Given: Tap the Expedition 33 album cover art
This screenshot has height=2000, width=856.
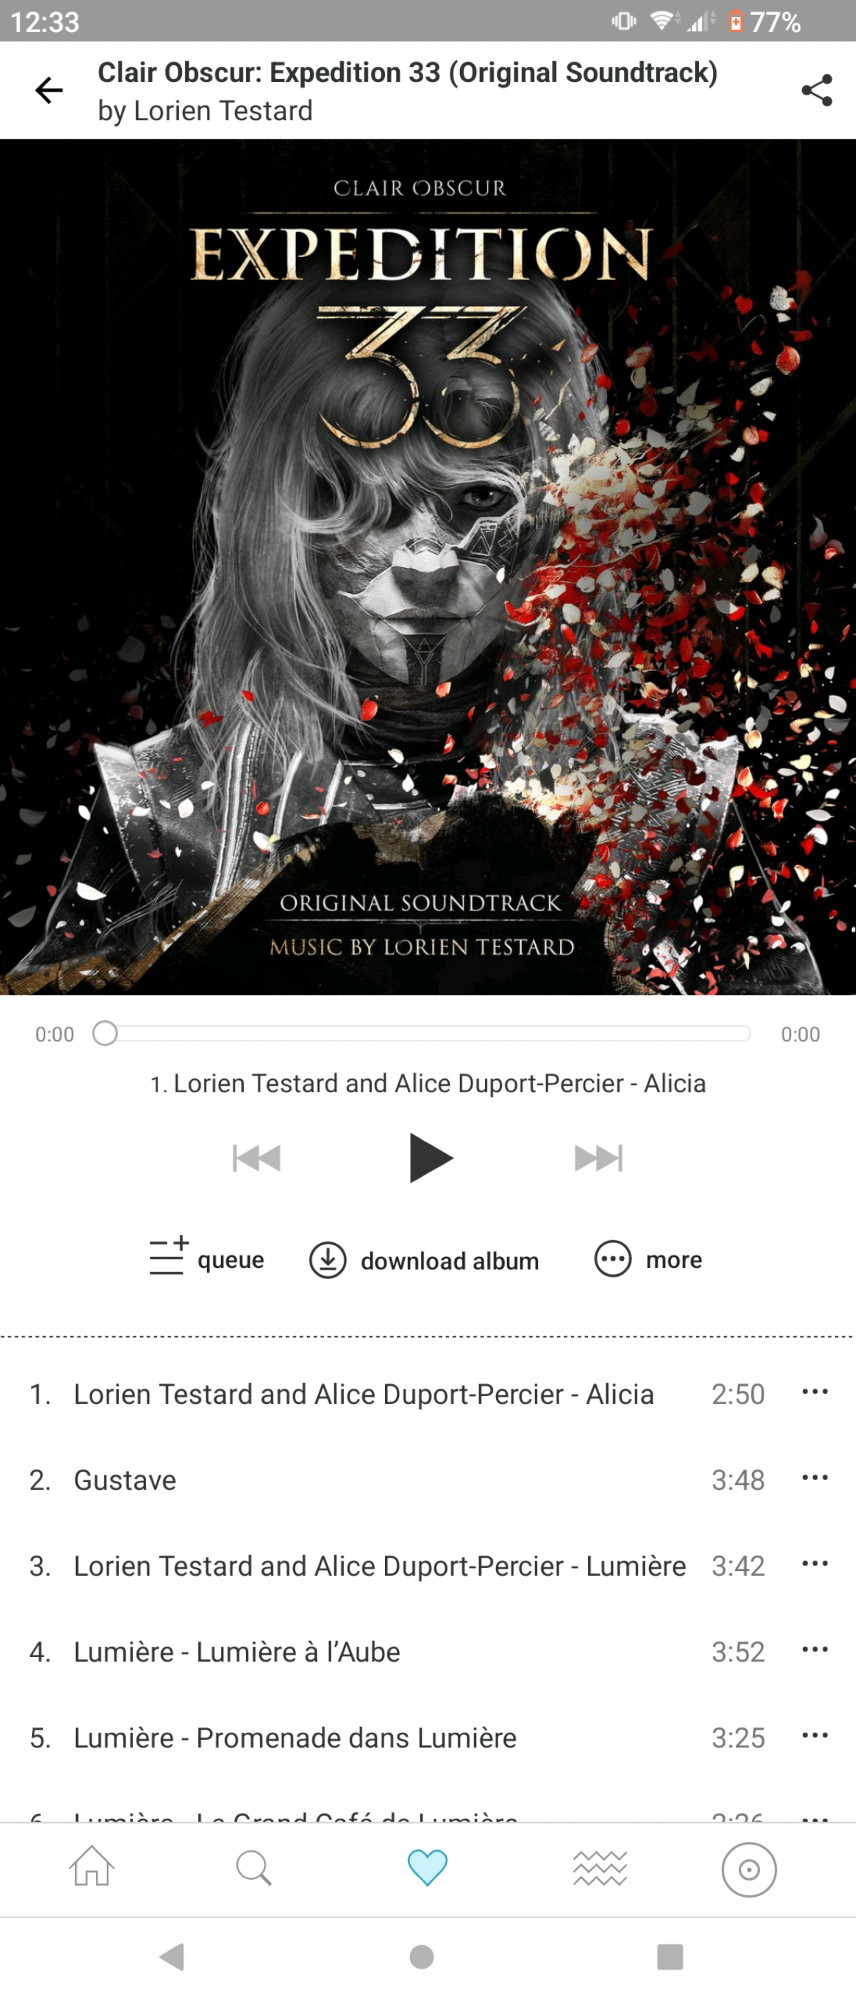Looking at the screenshot, I should pyautogui.click(x=428, y=567).
